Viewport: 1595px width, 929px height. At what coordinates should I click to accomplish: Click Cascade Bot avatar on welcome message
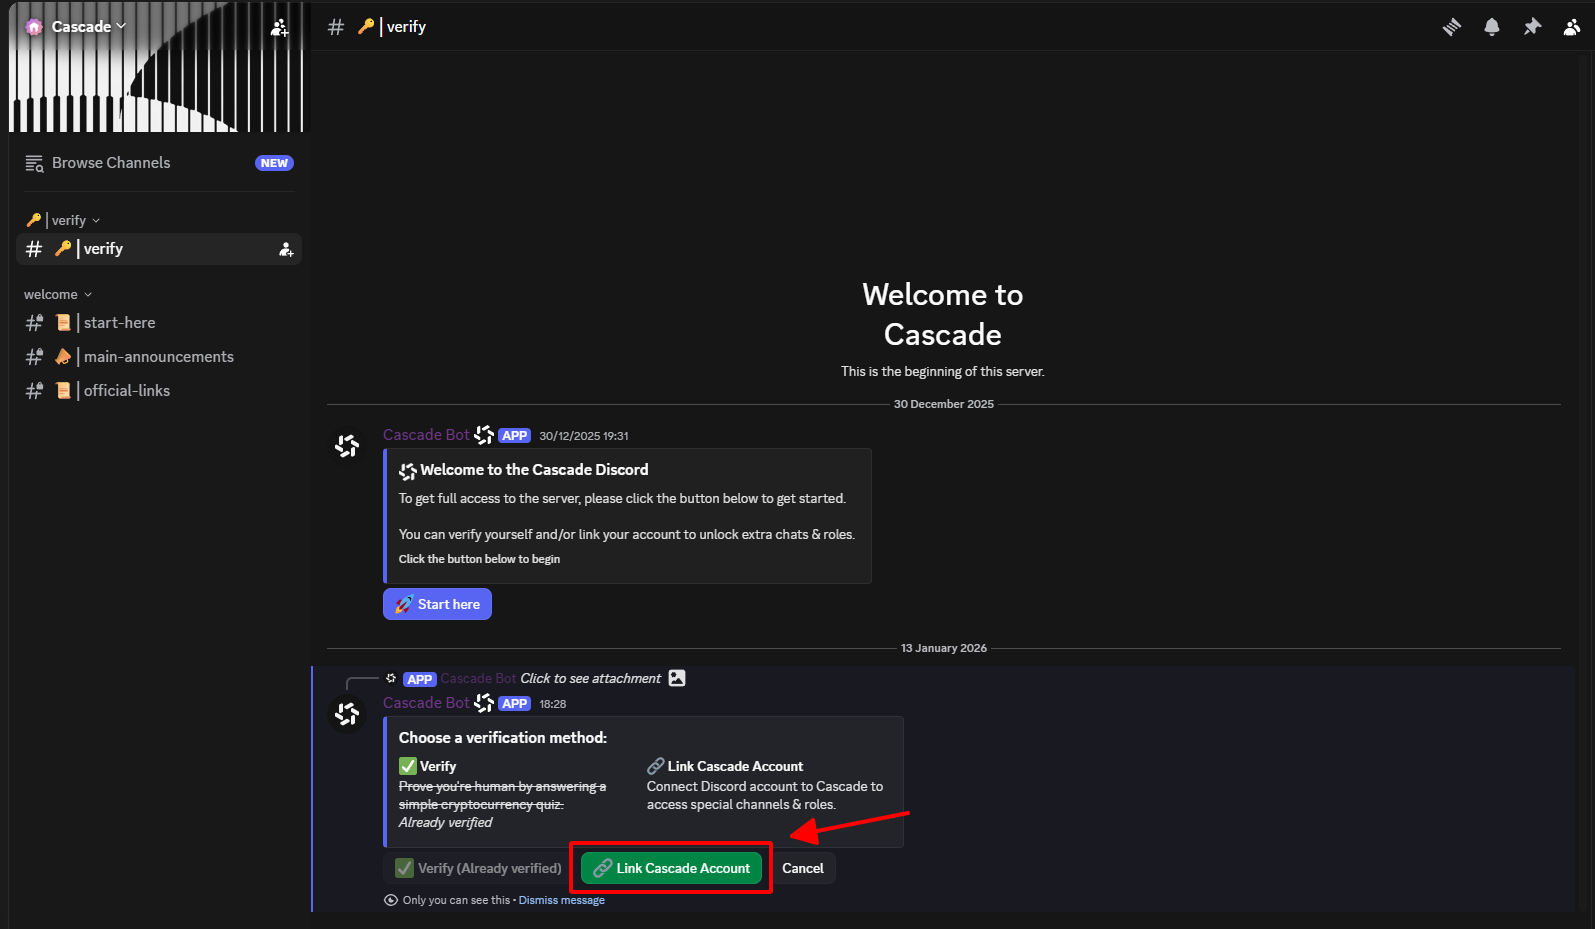point(347,446)
